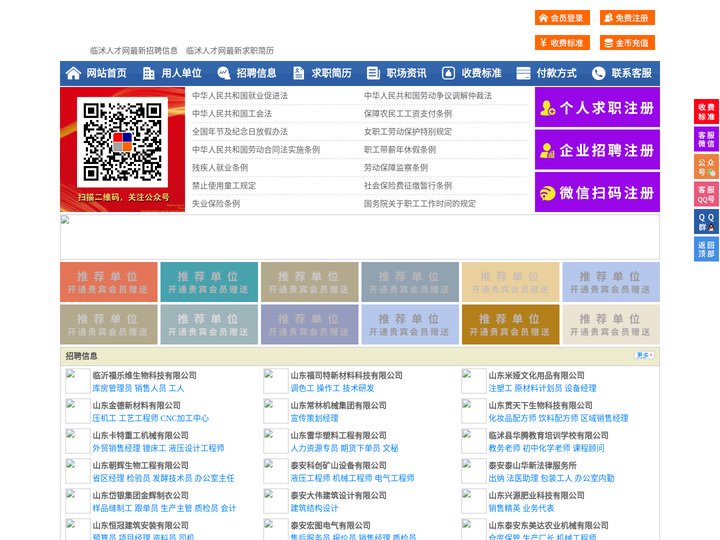Click 更多 in 招聘信息 header

645,355
